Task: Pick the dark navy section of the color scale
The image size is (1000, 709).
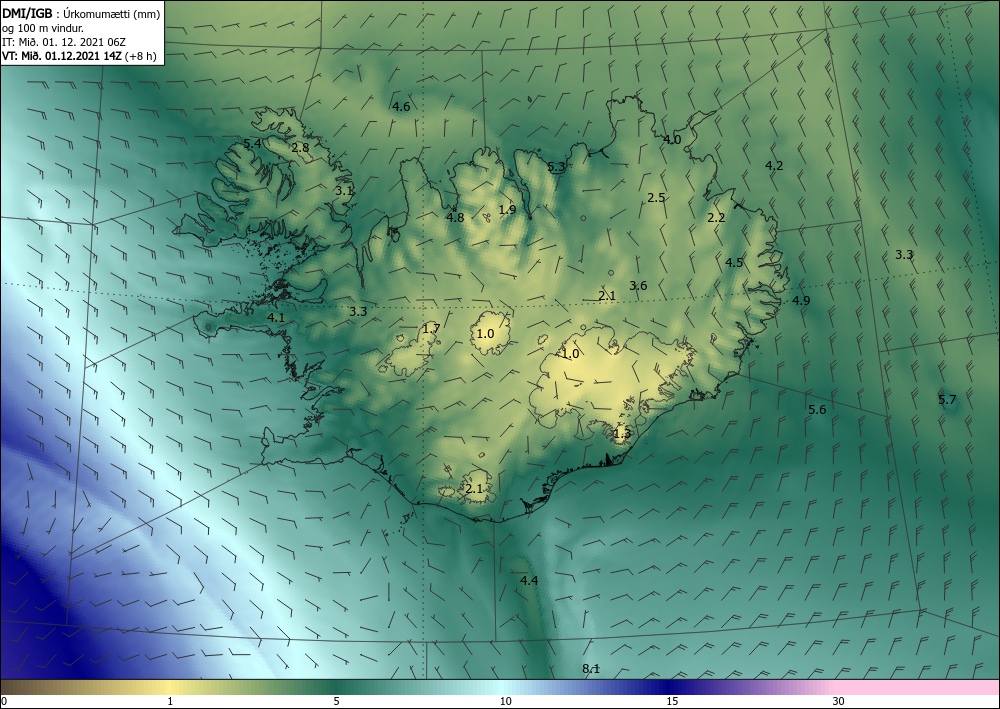Action: [666, 687]
